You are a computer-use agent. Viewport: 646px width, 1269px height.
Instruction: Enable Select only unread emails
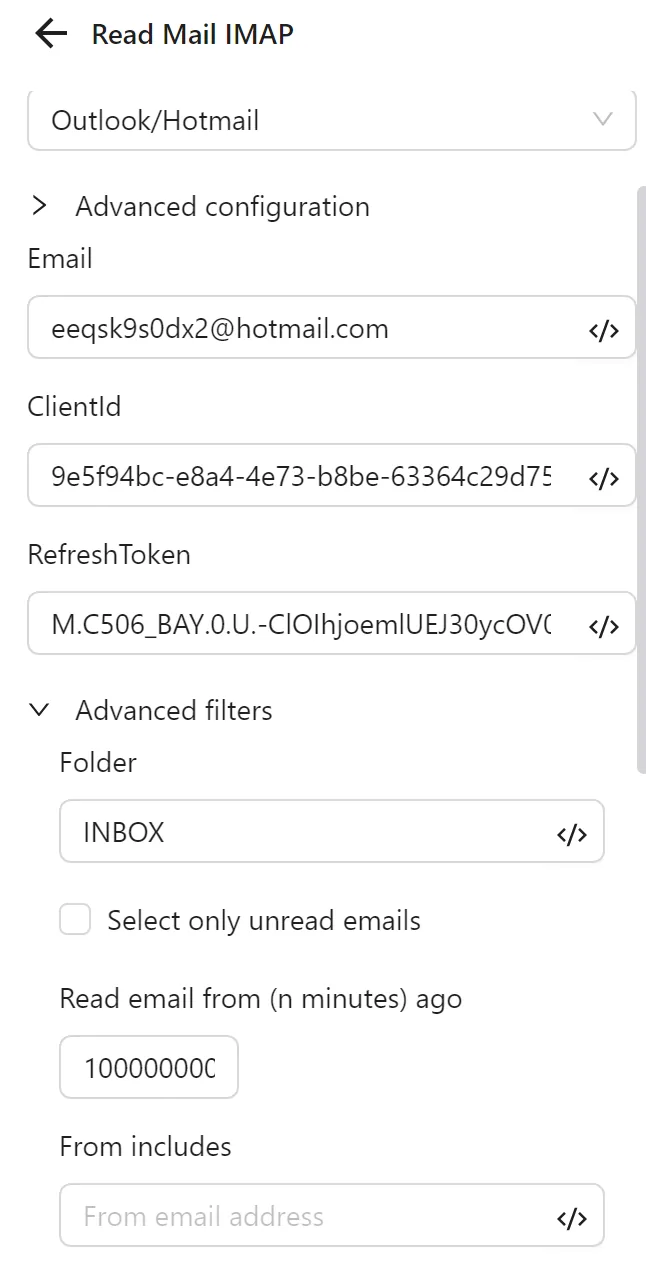click(x=75, y=919)
